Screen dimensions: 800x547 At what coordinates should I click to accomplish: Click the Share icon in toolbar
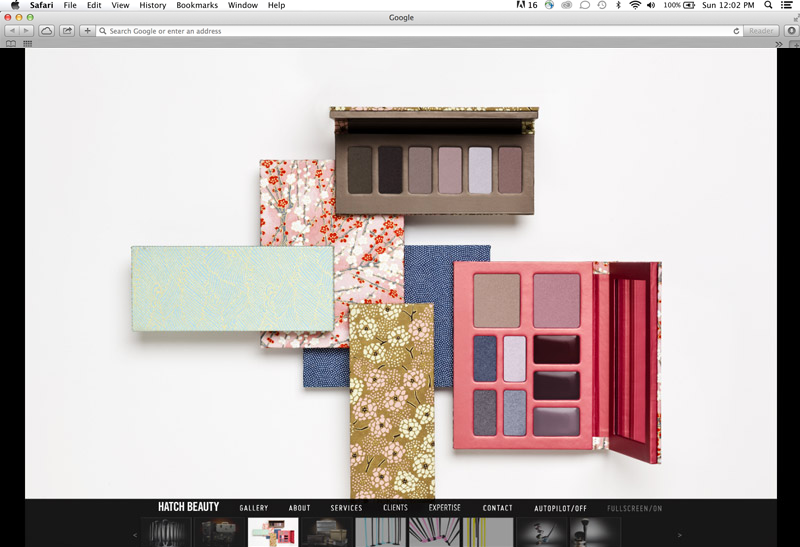click(x=67, y=31)
